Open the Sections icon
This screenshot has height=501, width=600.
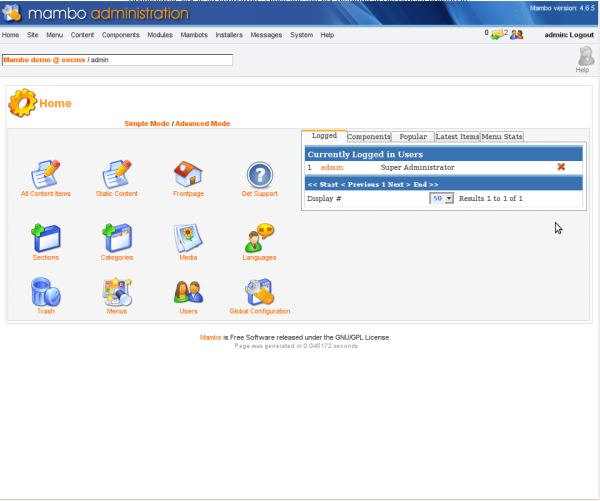[x=46, y=238]
